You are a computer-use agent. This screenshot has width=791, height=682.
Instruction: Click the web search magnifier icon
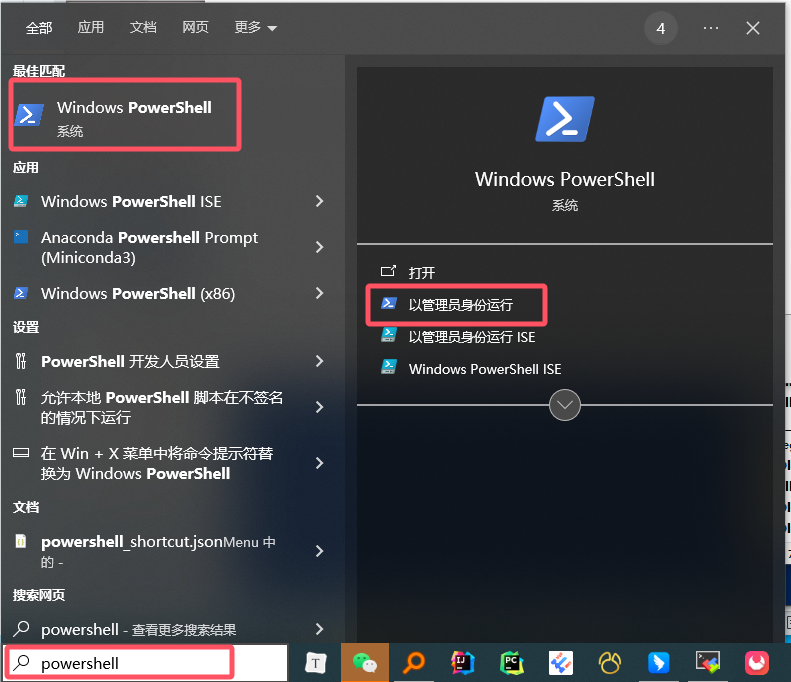coord(21,629)
